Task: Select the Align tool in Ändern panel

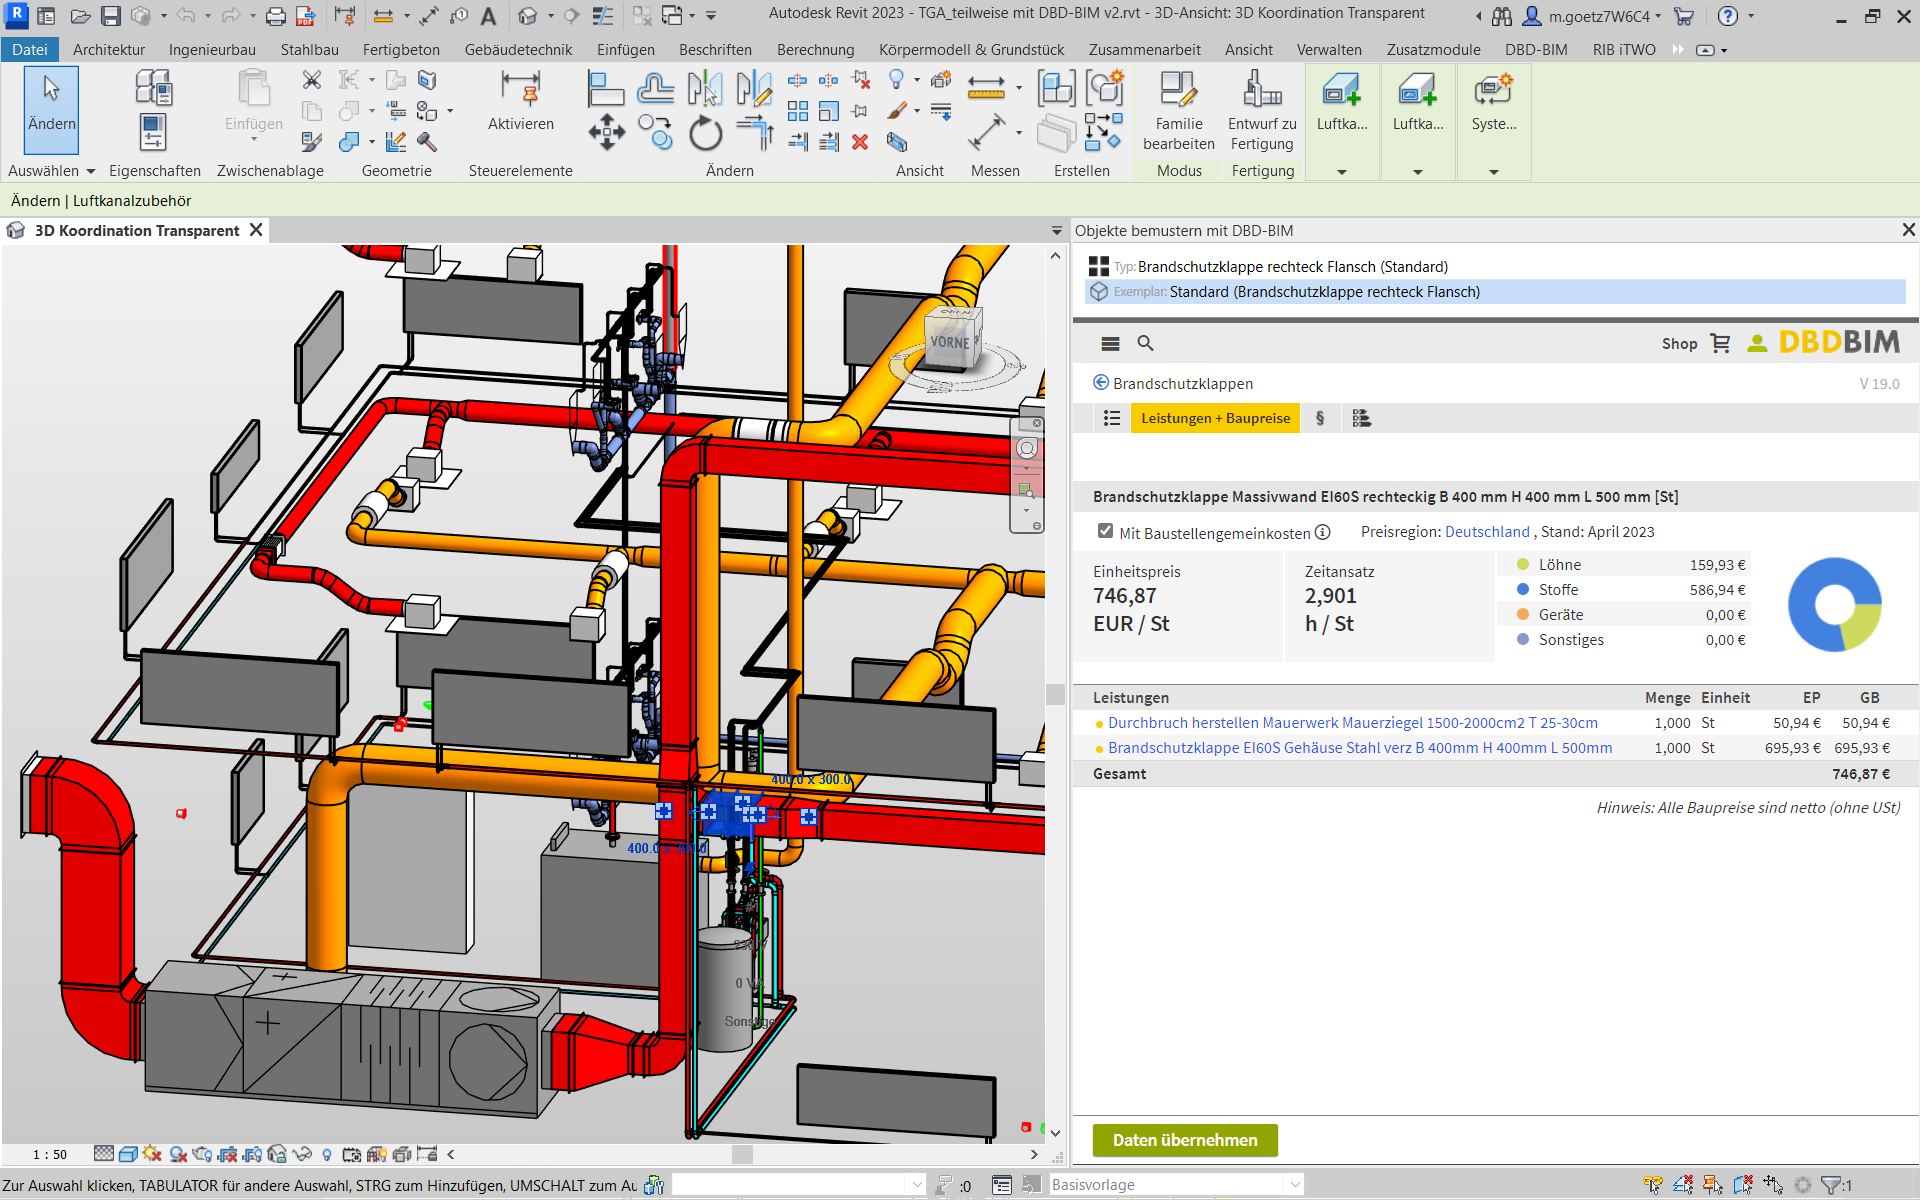Action: (606, 88)
